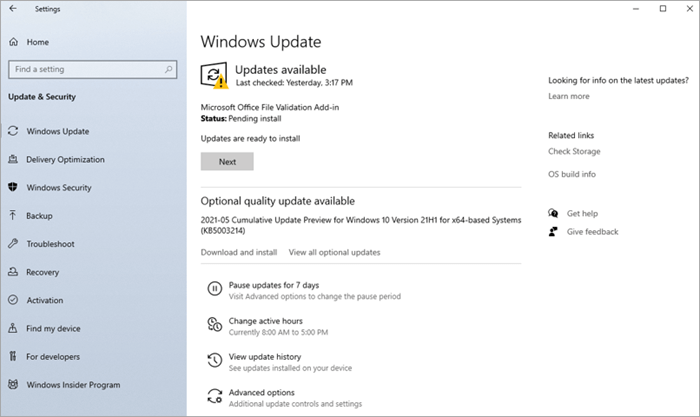Click 'Last checked: Yesterday, 3:17 PM' text
This screenshot has width=700, height=417.
click(x=294, y=83)
